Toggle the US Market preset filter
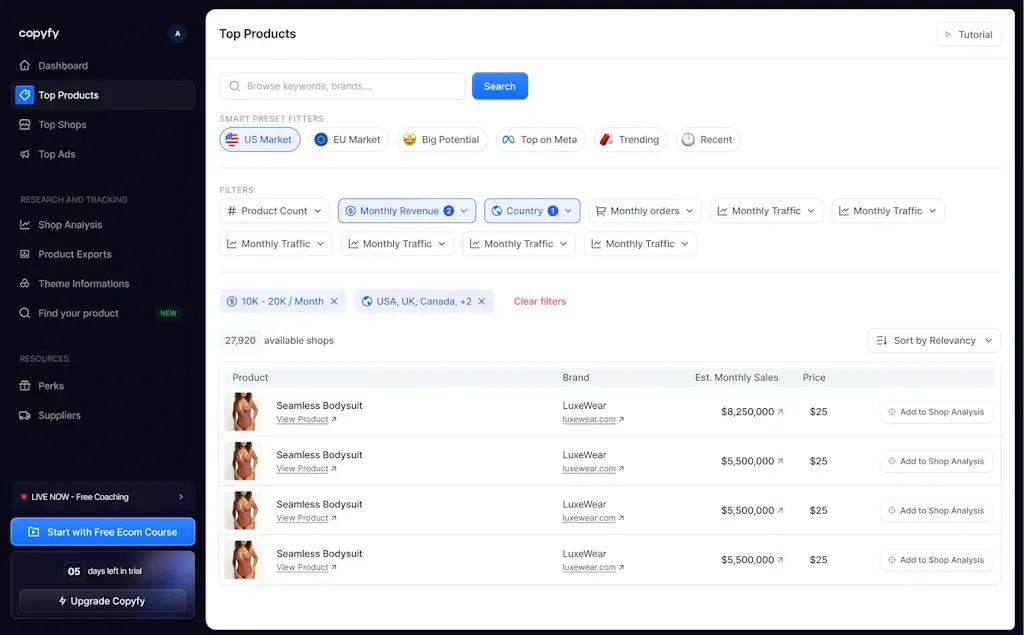The image size is (1024, 635). pos(260,140)
